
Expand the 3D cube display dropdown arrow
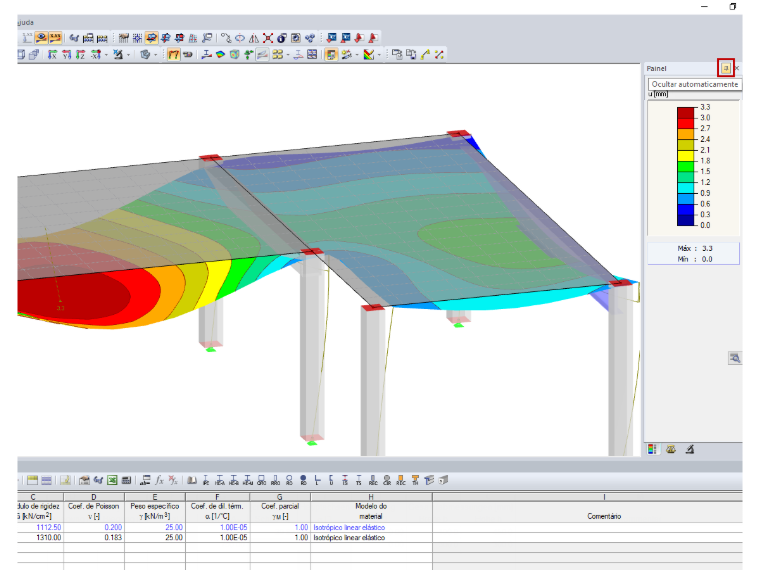[156, 55]
